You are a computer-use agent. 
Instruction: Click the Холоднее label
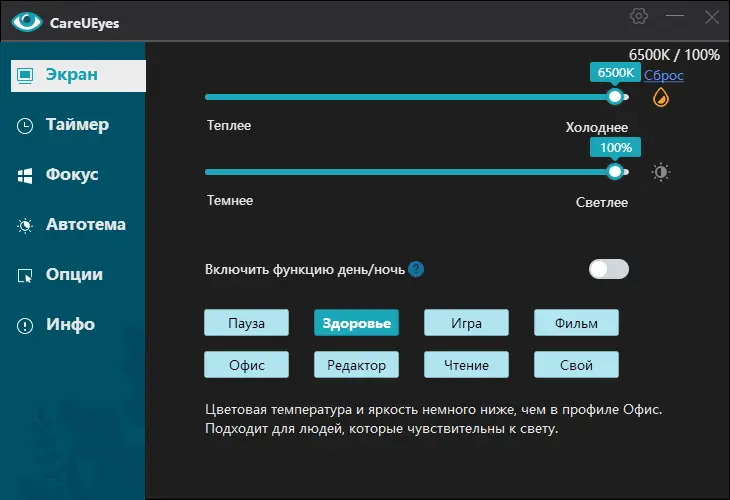pos(597,128)
